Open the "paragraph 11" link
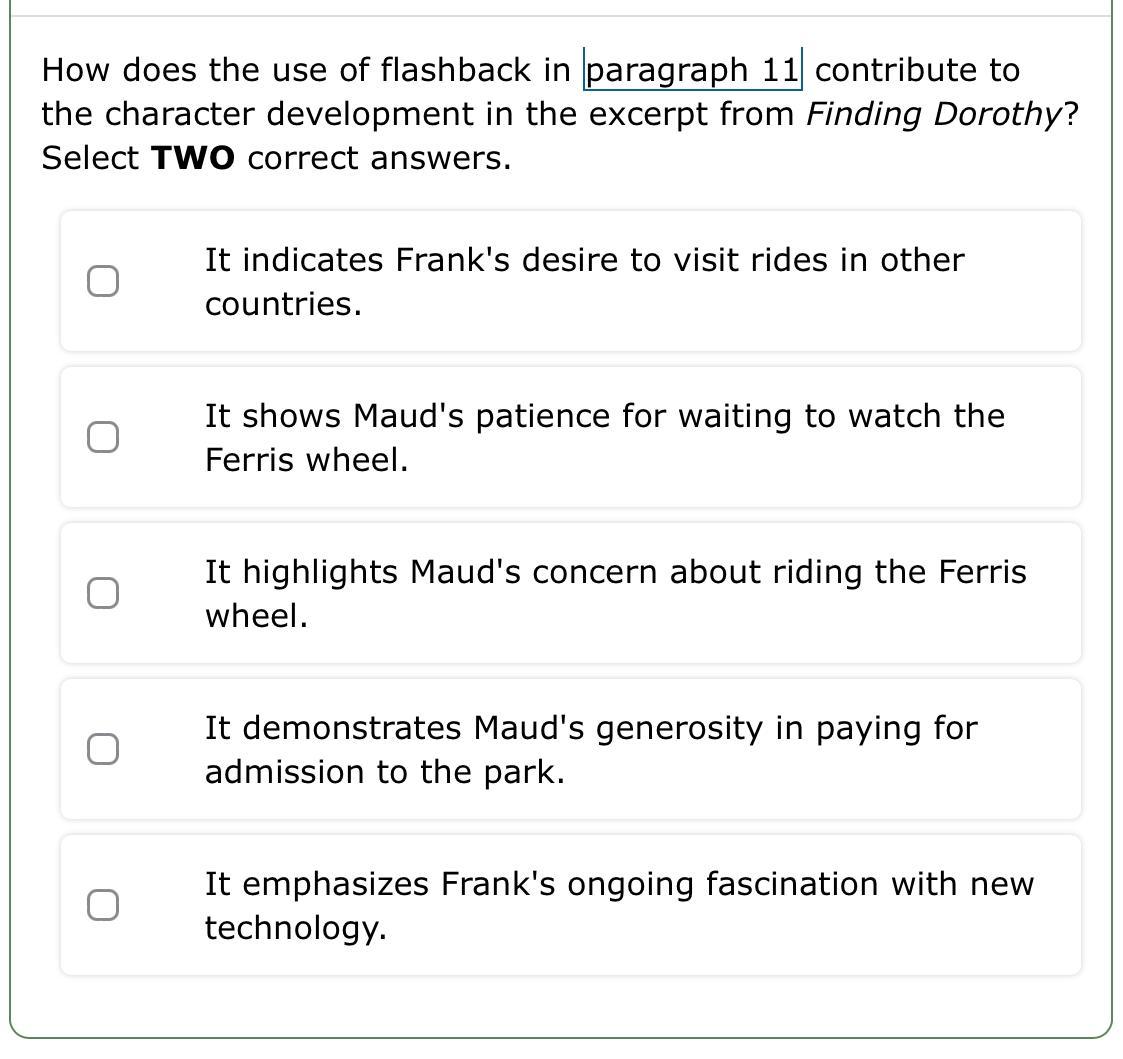Viewport: 1123px width, 1059px height. 692,71
